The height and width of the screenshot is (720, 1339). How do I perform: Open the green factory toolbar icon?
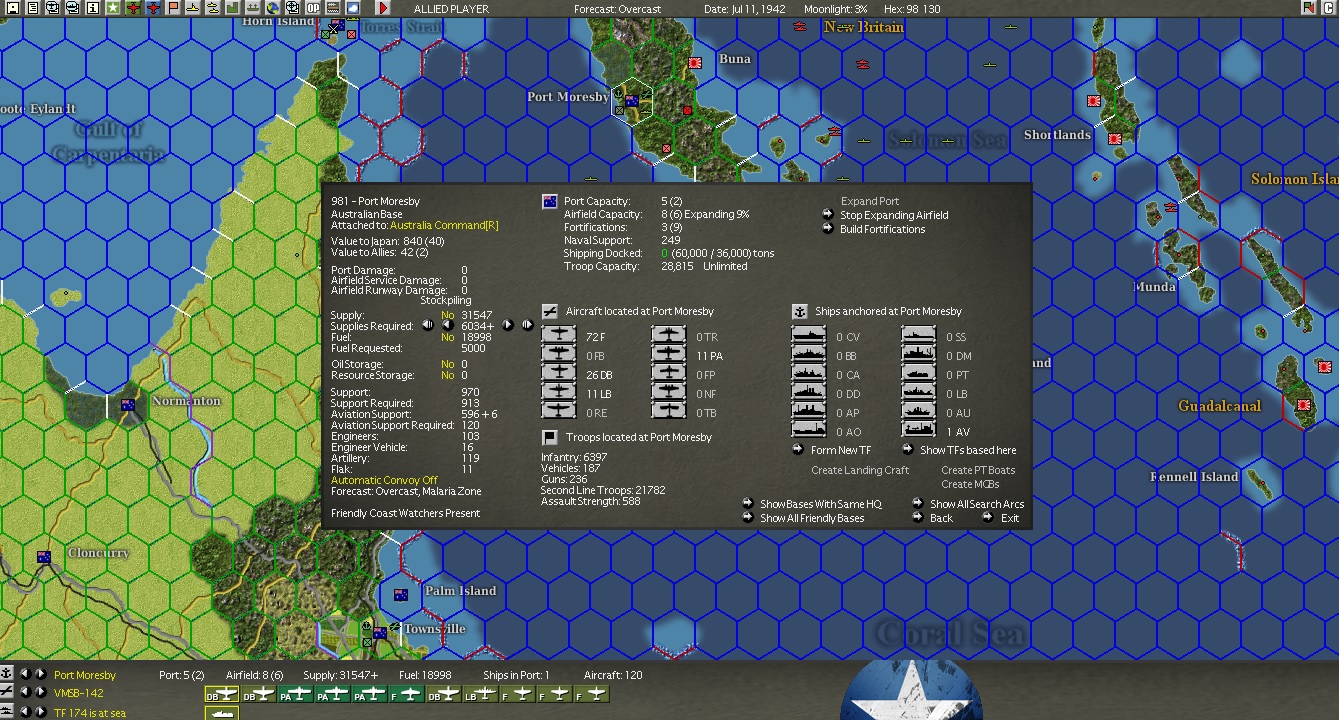pos(233,8)
